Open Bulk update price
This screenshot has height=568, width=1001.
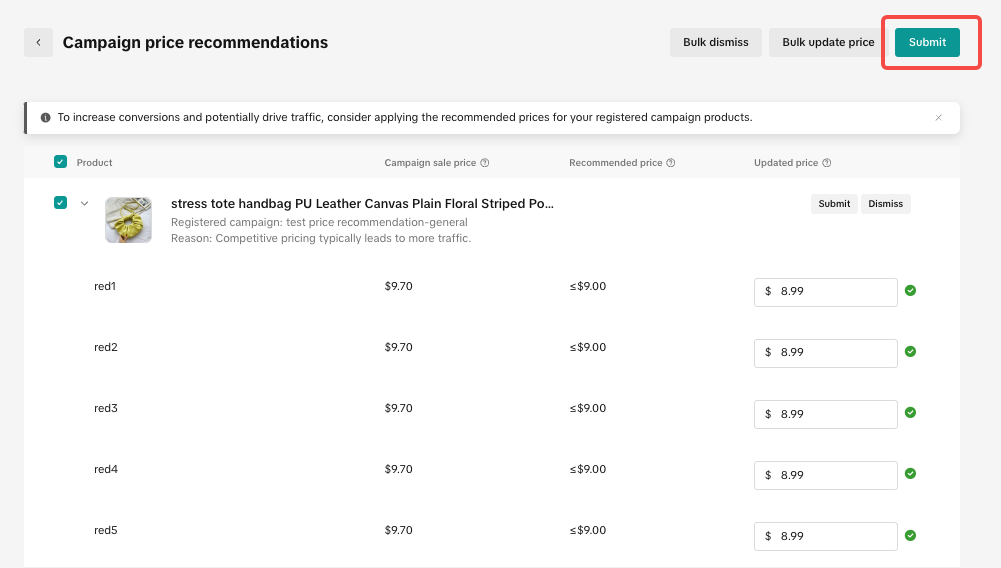coord(828,42)
